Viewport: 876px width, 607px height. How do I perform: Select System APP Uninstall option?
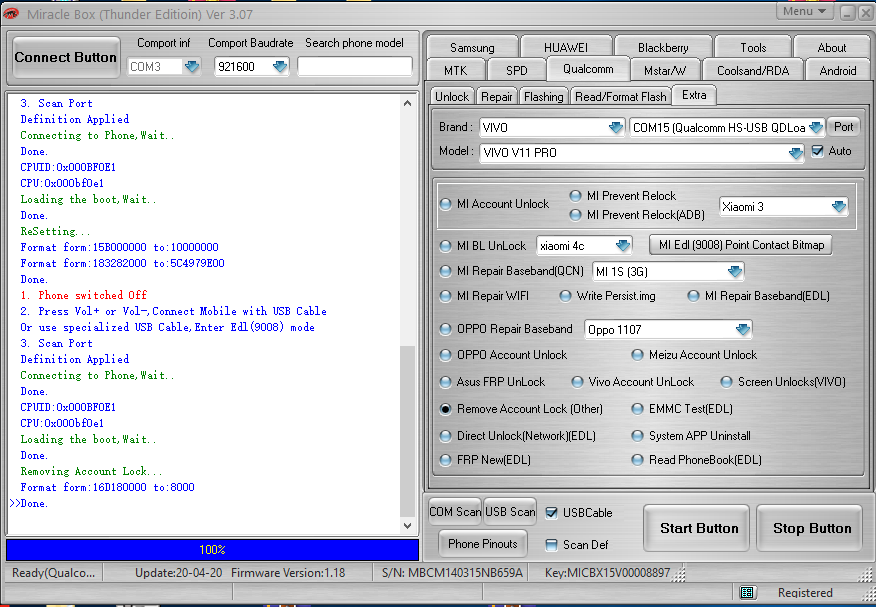[x=637, y=436]
